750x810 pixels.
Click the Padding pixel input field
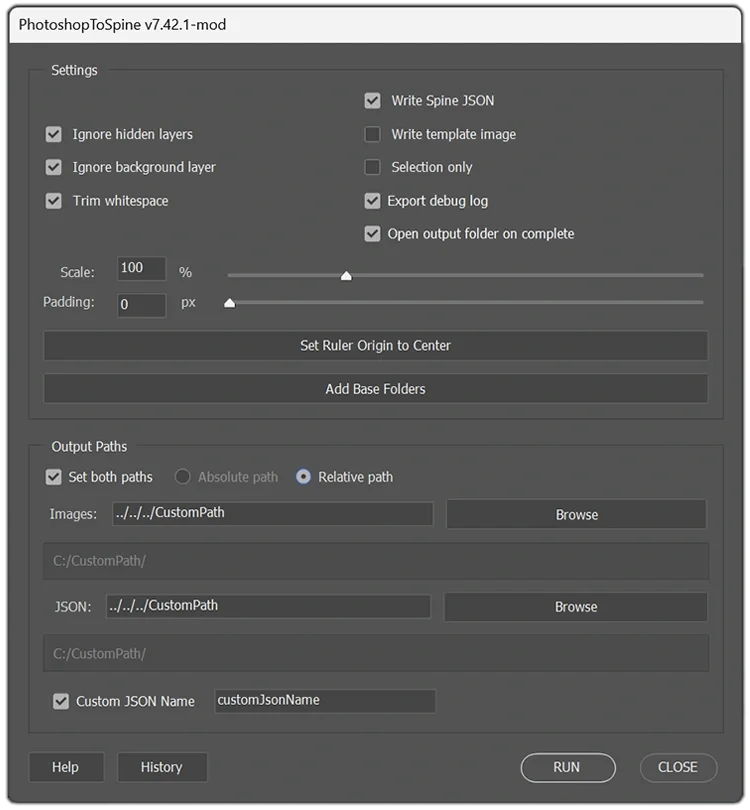click(141, 304)
